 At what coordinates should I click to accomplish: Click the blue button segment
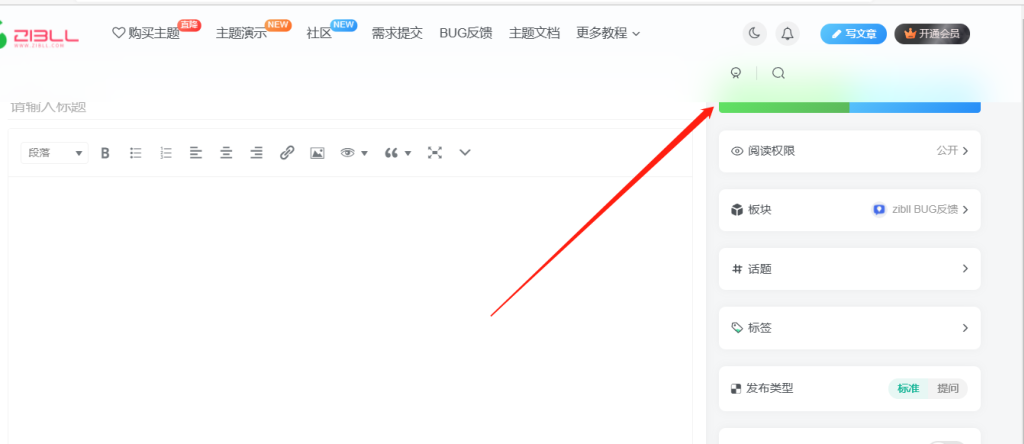pyautogui.click(x=915, y=107)
